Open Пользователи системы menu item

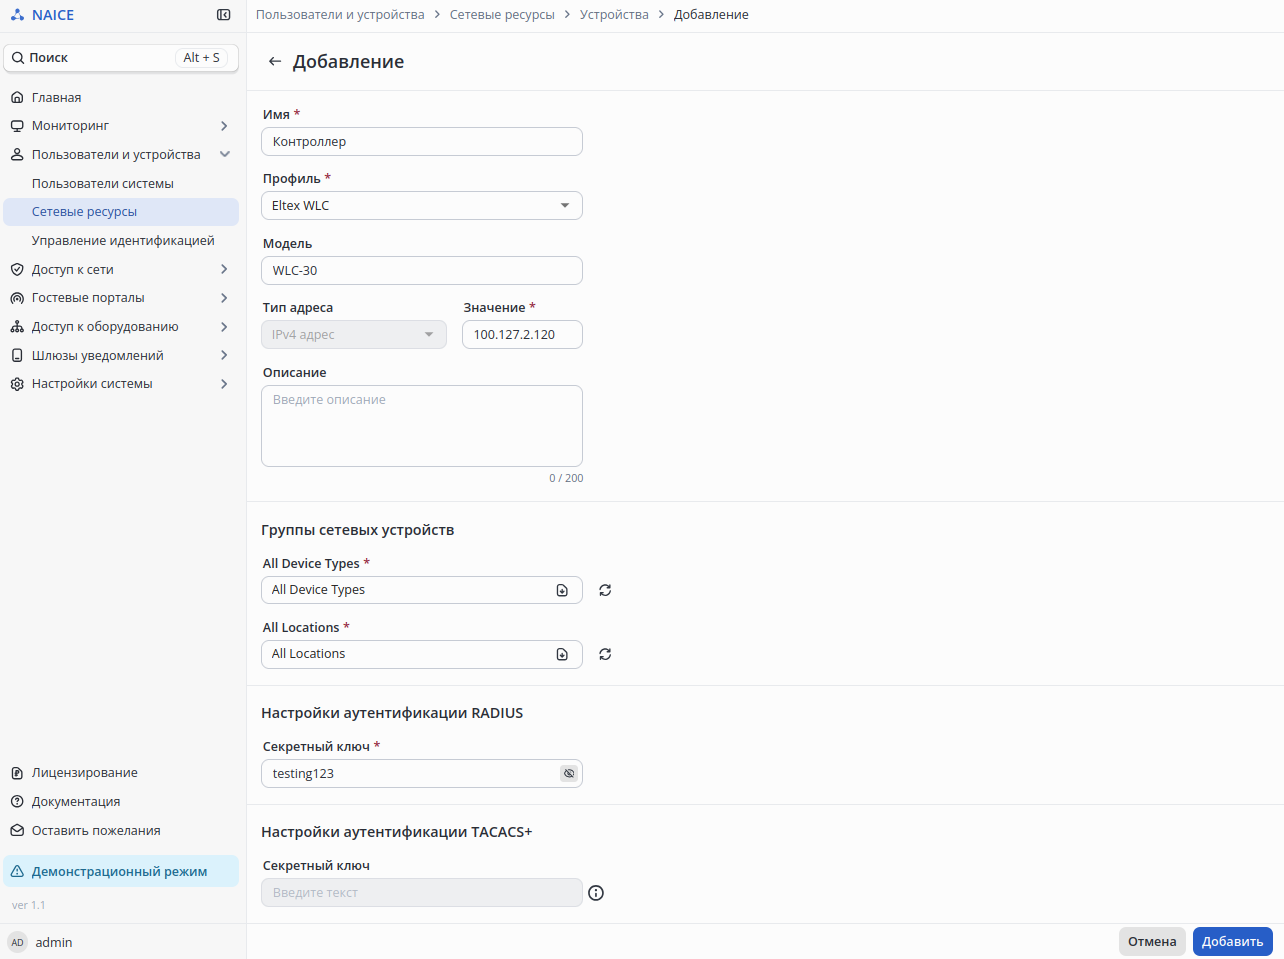(x=103, y=184)
